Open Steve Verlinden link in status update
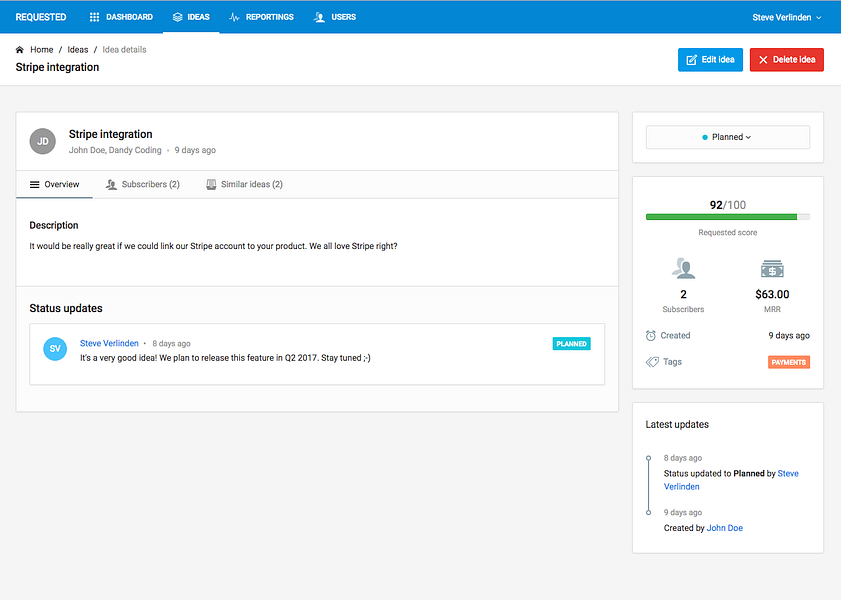This screenshot has height=600, width=841. pos(109,343)
